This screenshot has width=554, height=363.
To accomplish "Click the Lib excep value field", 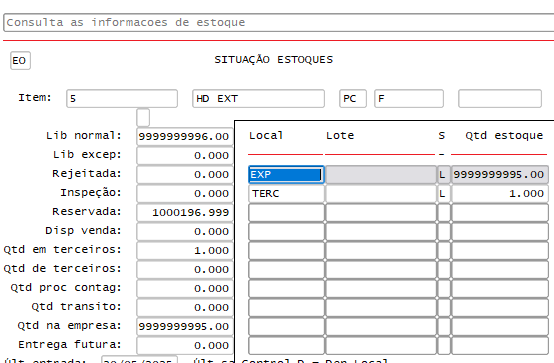I will [184, 156].
